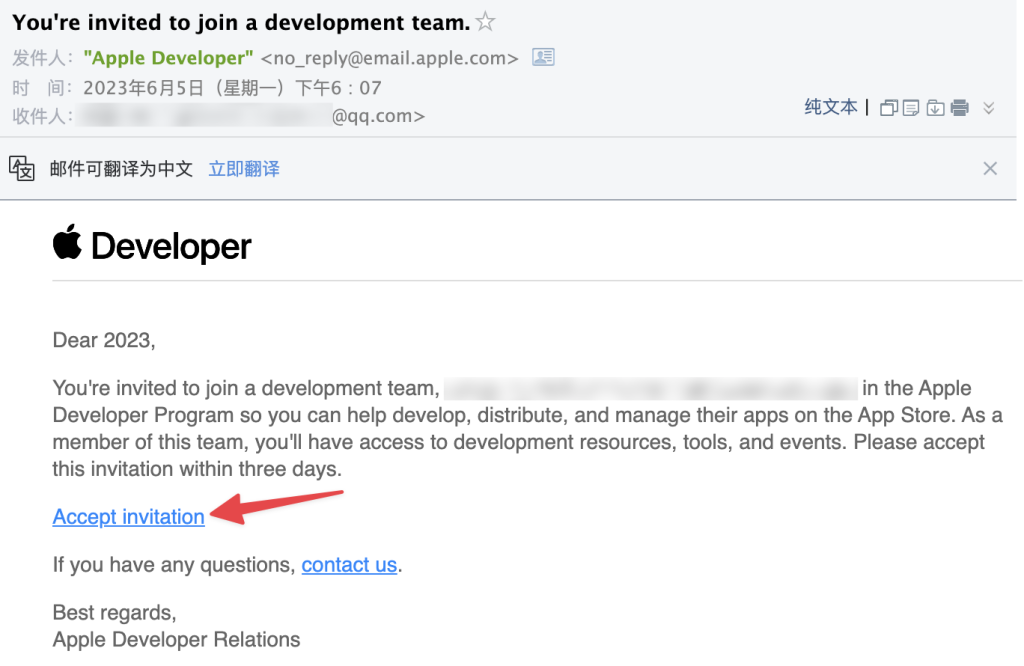Switch to plain text view (纯文本)

[831, 107]
